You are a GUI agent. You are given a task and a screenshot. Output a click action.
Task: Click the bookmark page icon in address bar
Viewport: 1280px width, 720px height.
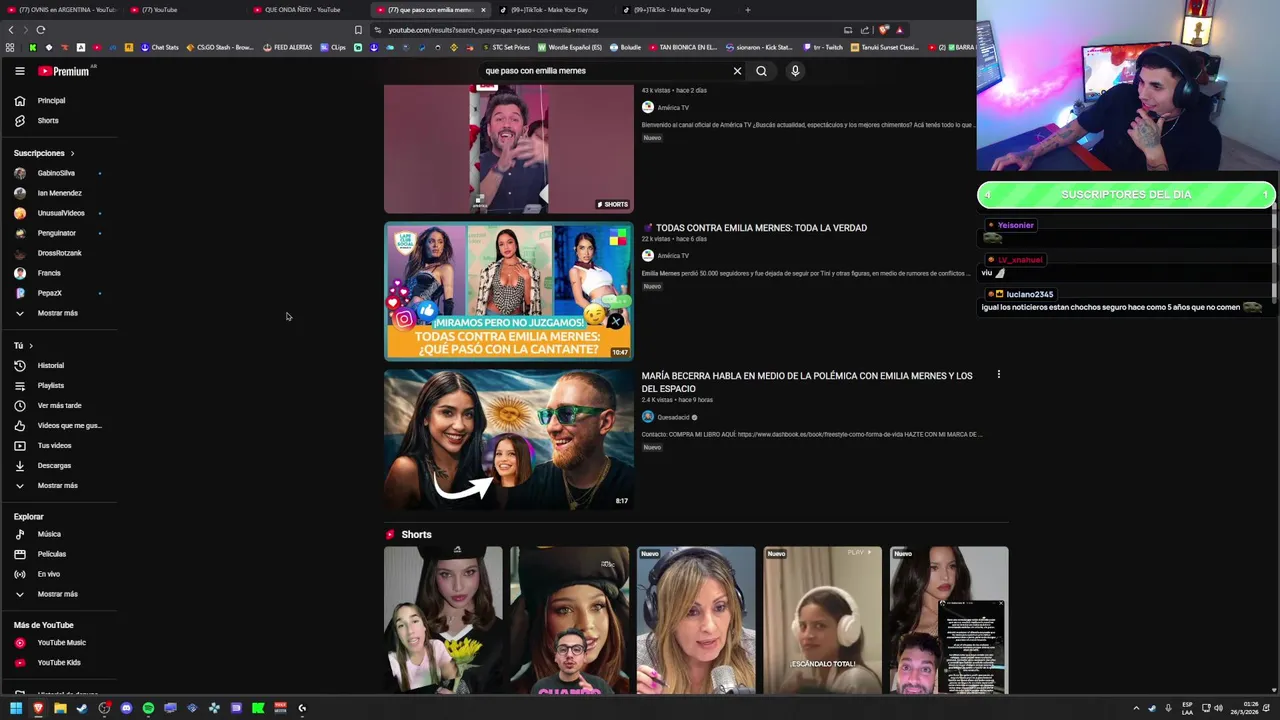pos(358,30)
